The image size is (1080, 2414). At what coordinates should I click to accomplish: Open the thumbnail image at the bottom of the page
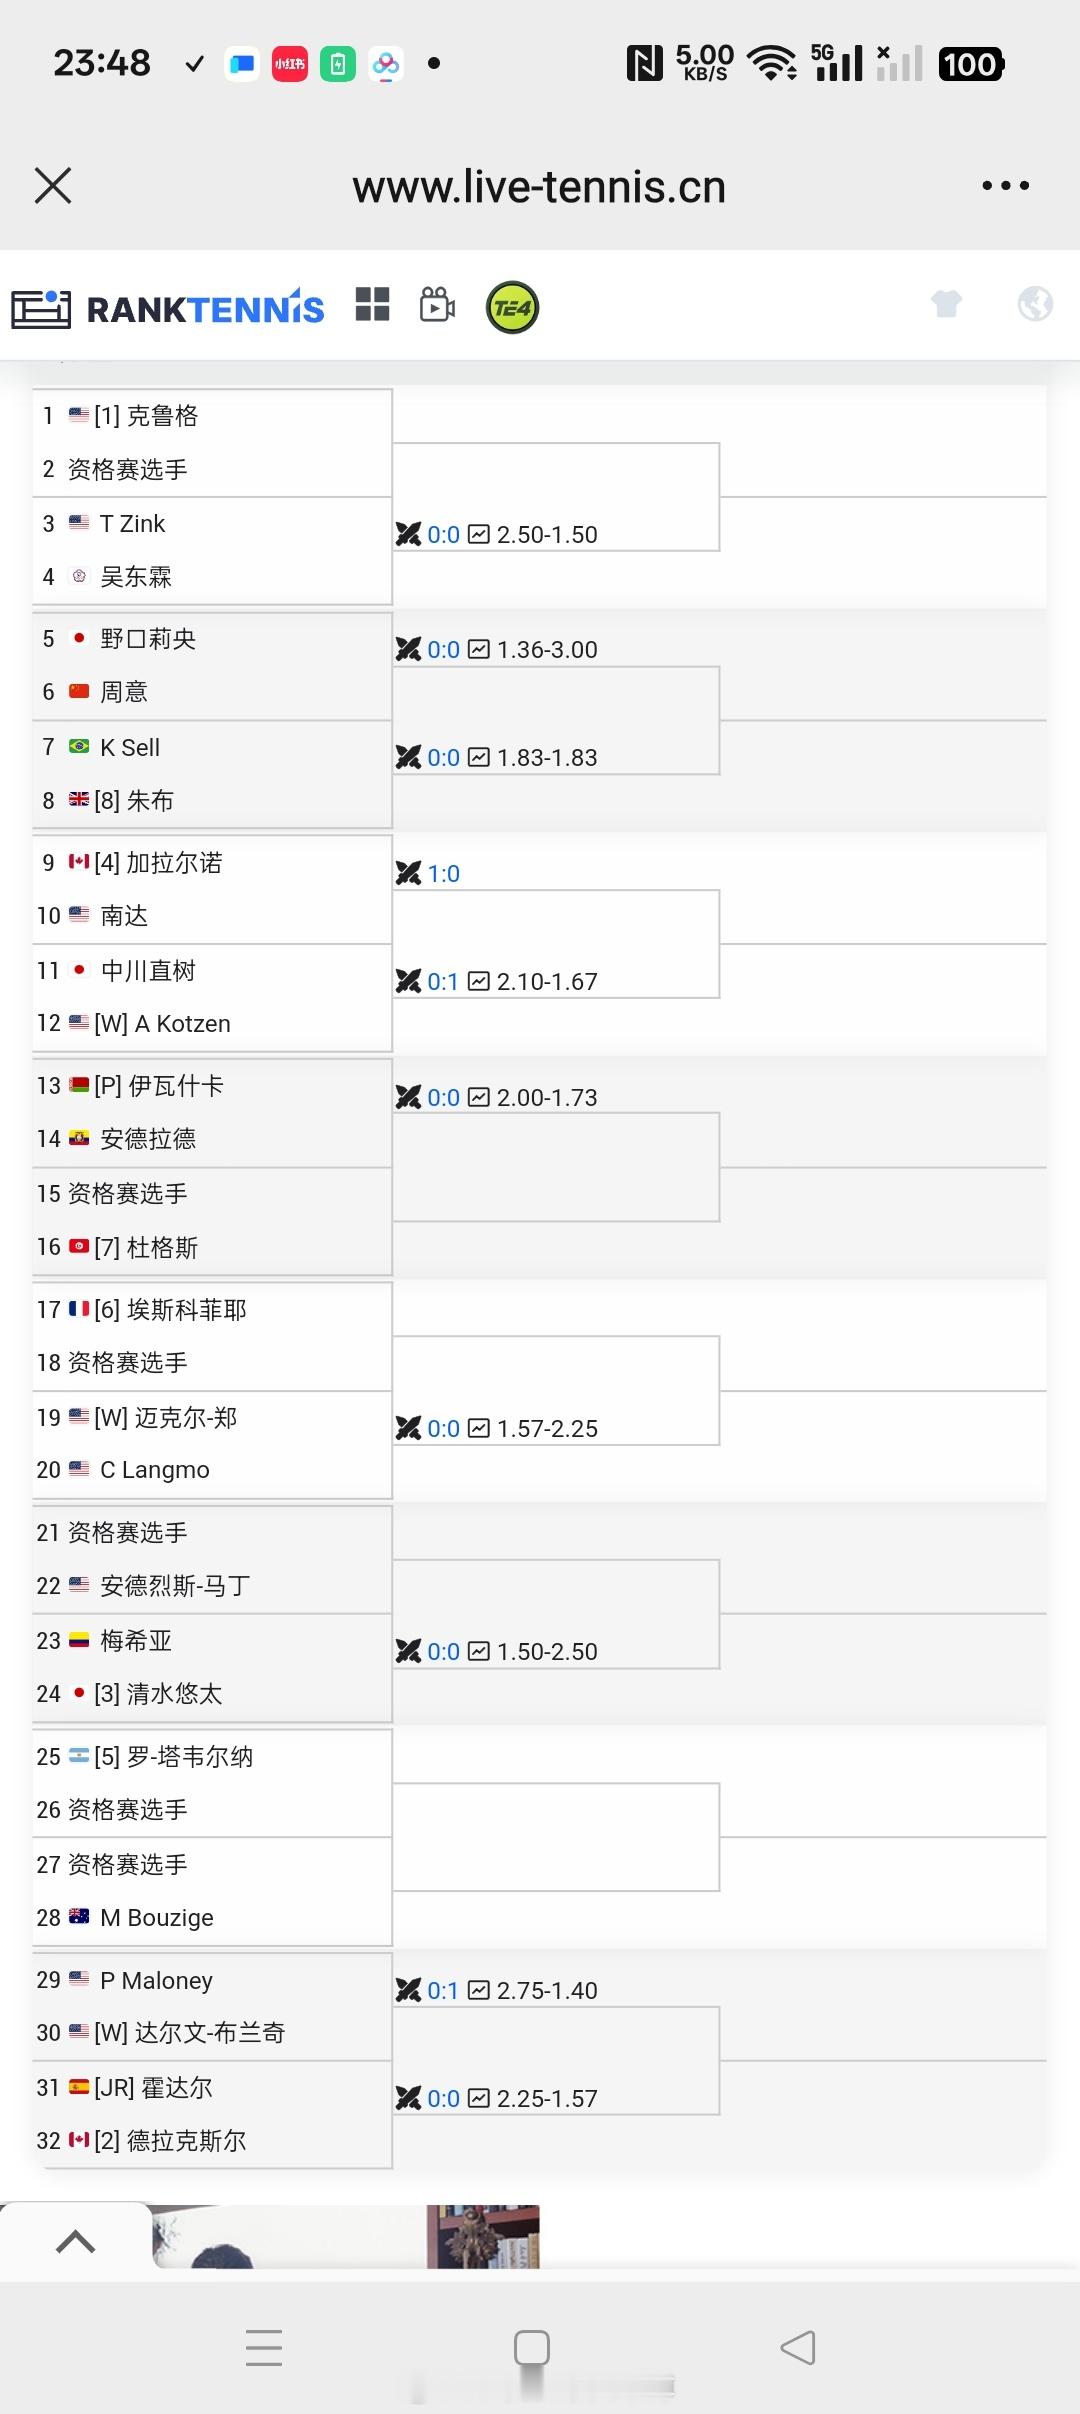pyautogui.click(x=346, y=2236)
